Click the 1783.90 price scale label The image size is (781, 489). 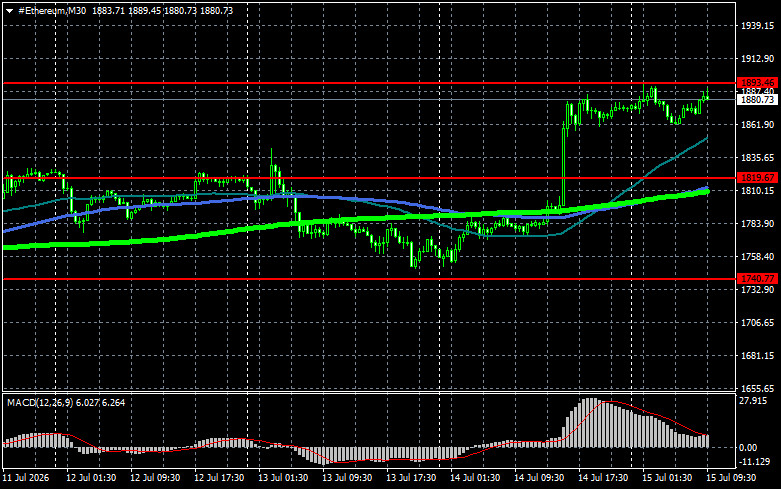757,224
